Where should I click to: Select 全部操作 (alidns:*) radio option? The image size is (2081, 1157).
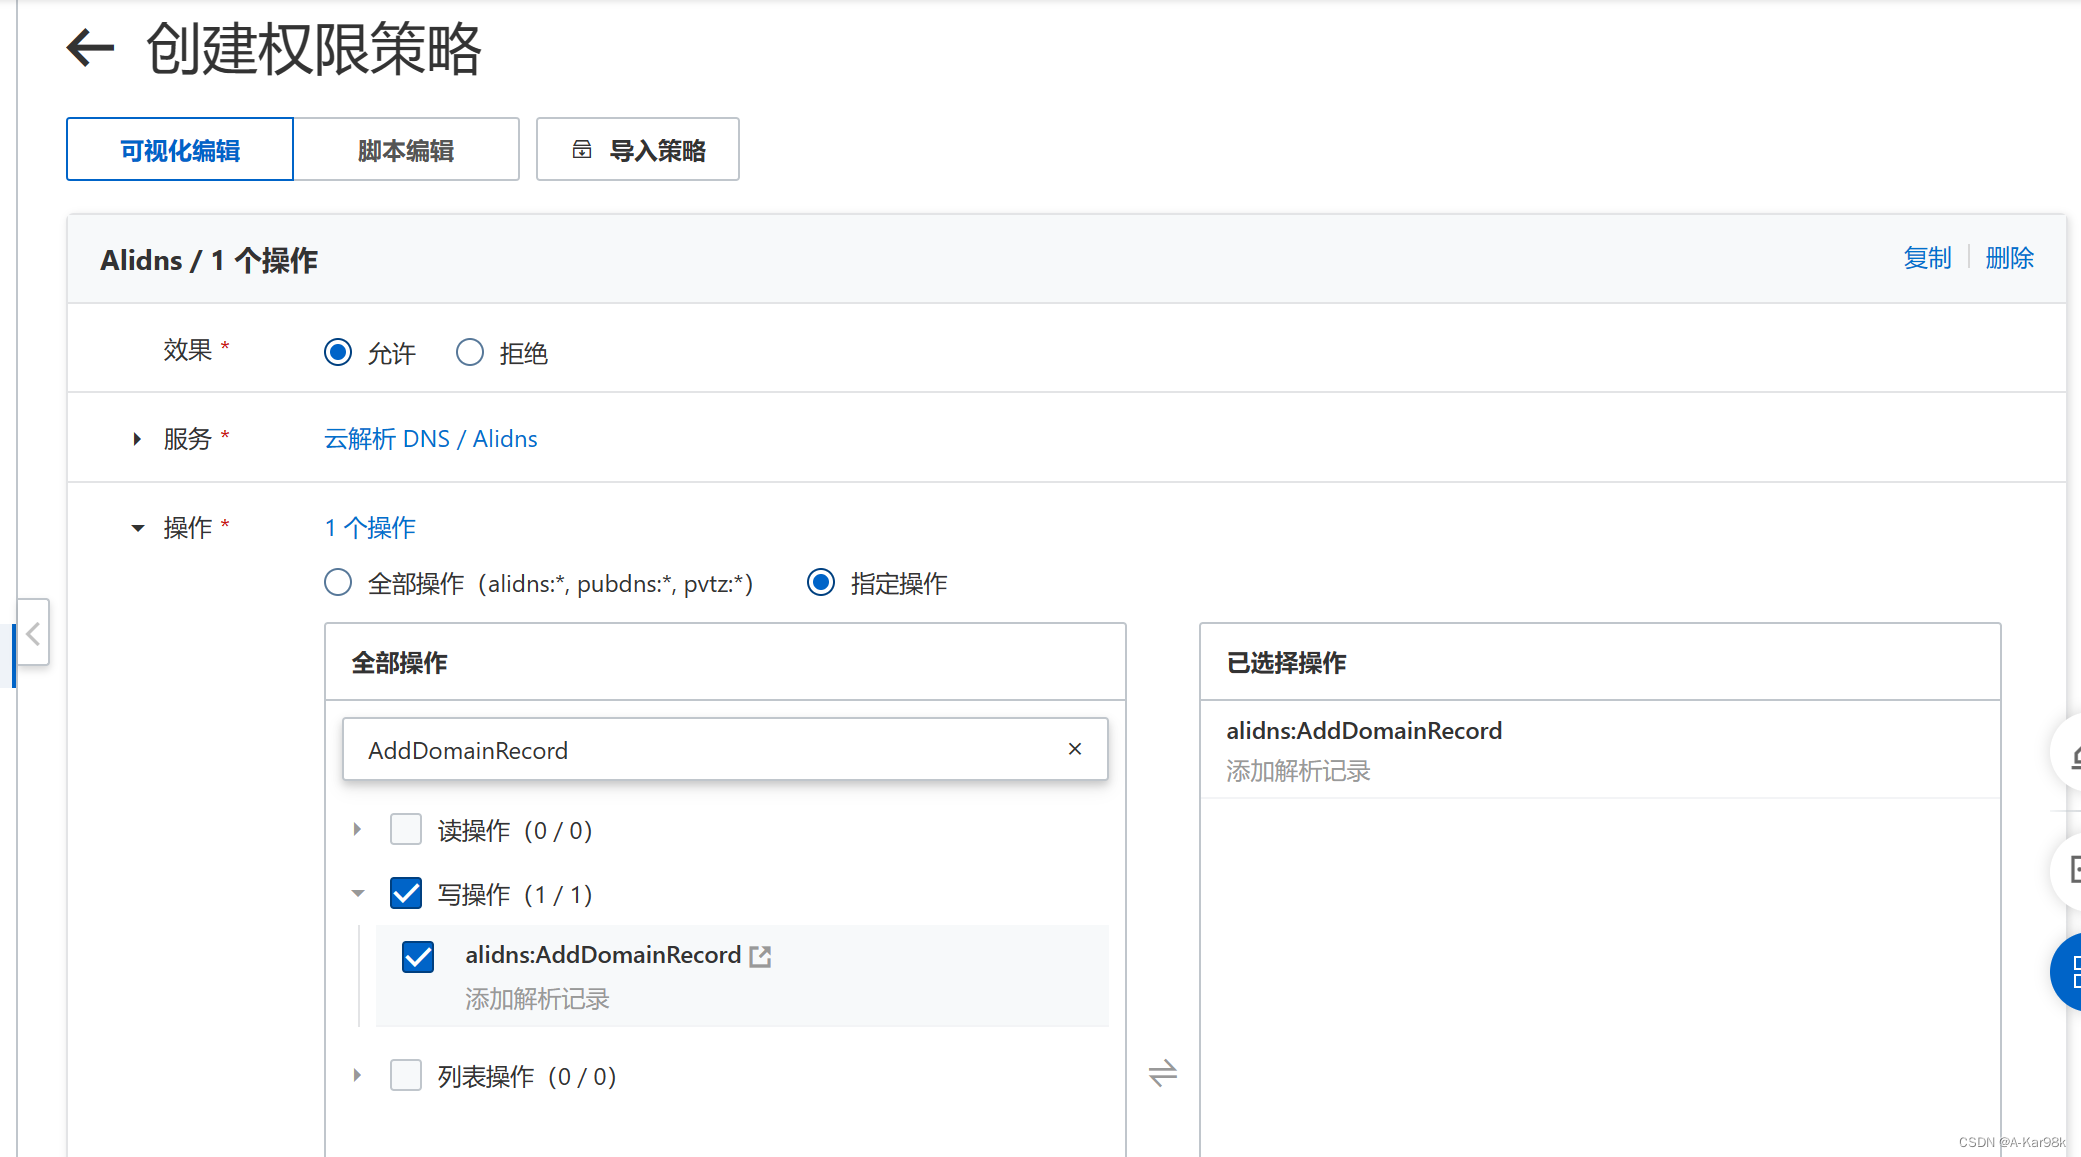pyautogui.click(x=338, y=582)
